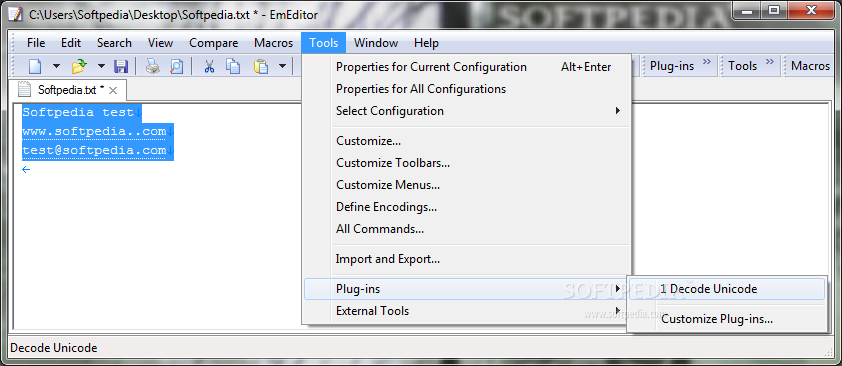842x366 pixels.
Task: Select Customize Plug-ins...
Action: (727, 319)
